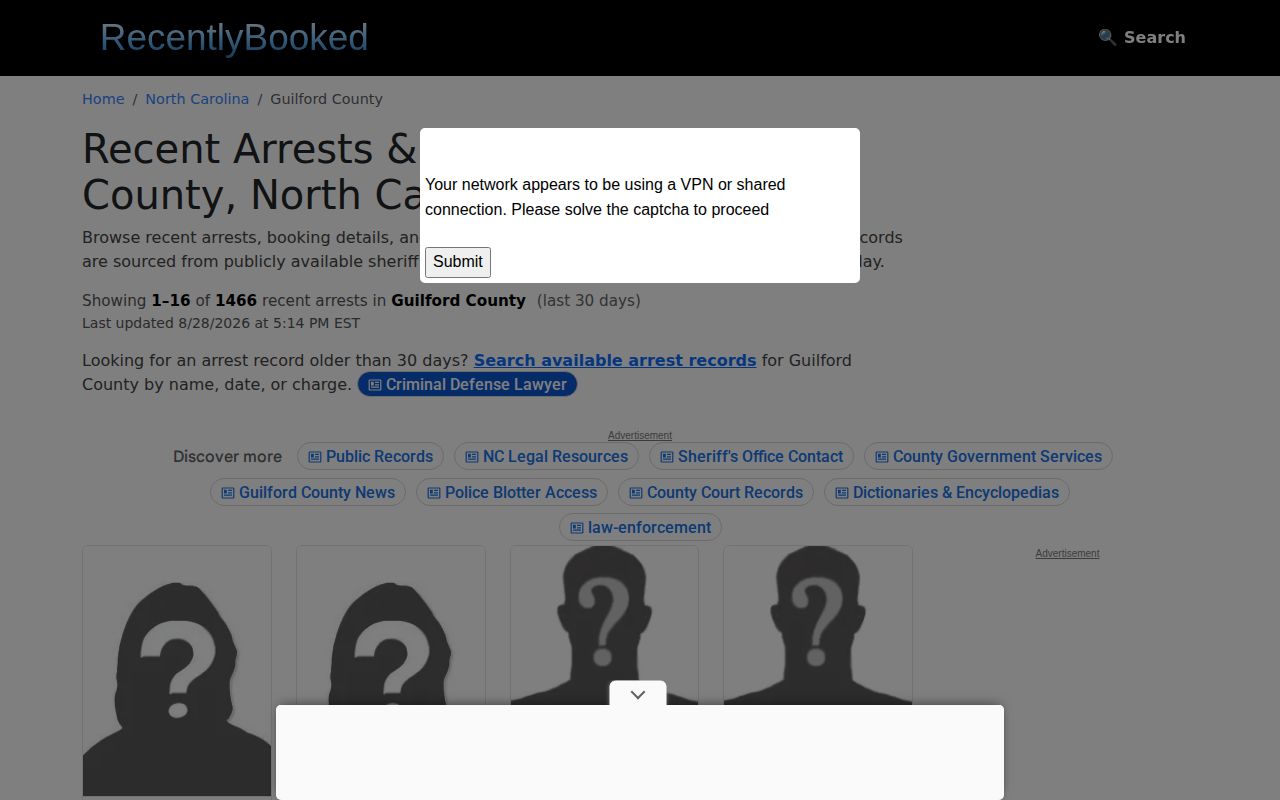Go to Home breadcrumb
Screen dimensions: 1280x800
pyautogui.click(x=103, y=99)
